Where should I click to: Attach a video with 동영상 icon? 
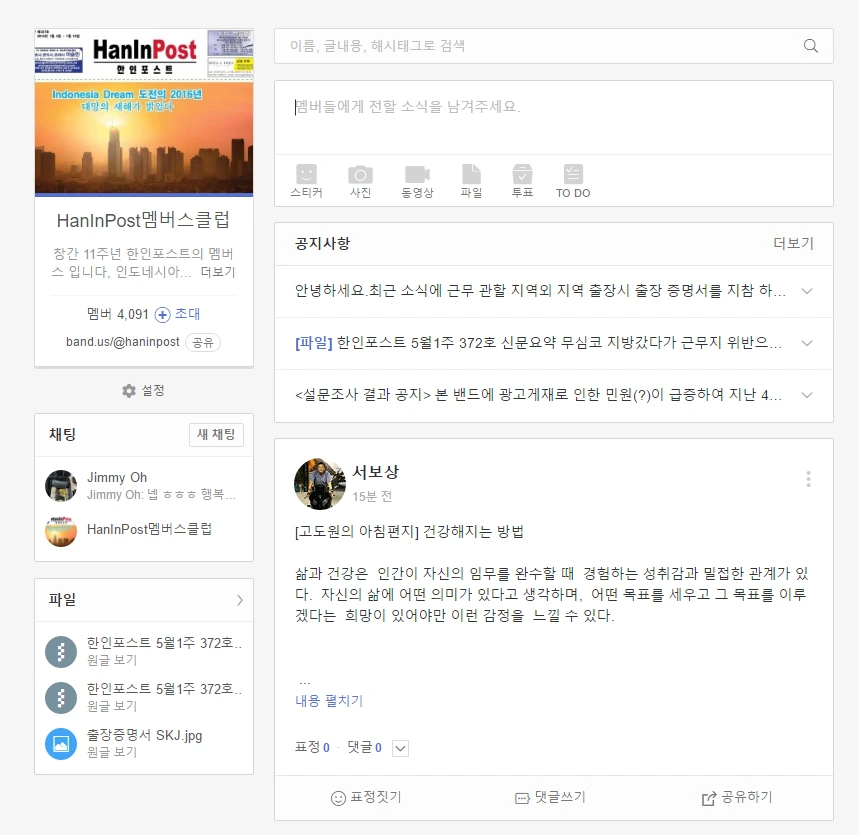coord(417,181)
